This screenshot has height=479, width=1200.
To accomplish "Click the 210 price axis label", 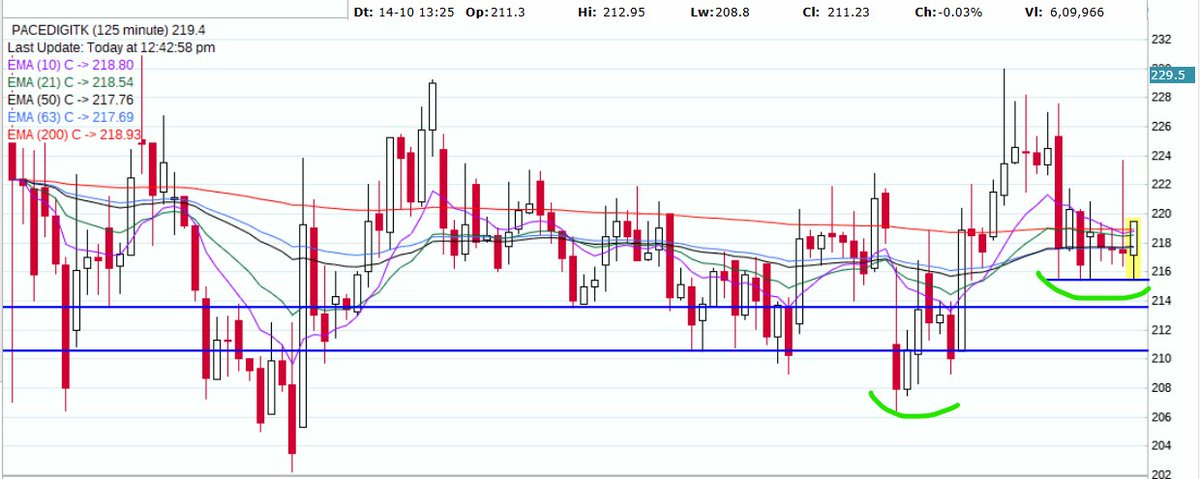I will [x=1161, y=359].
